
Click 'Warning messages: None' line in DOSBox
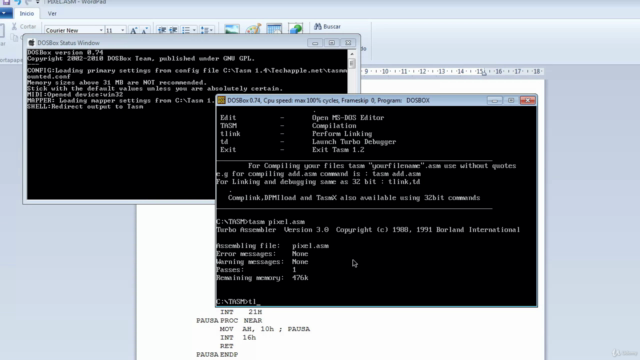tap(262, 262)
